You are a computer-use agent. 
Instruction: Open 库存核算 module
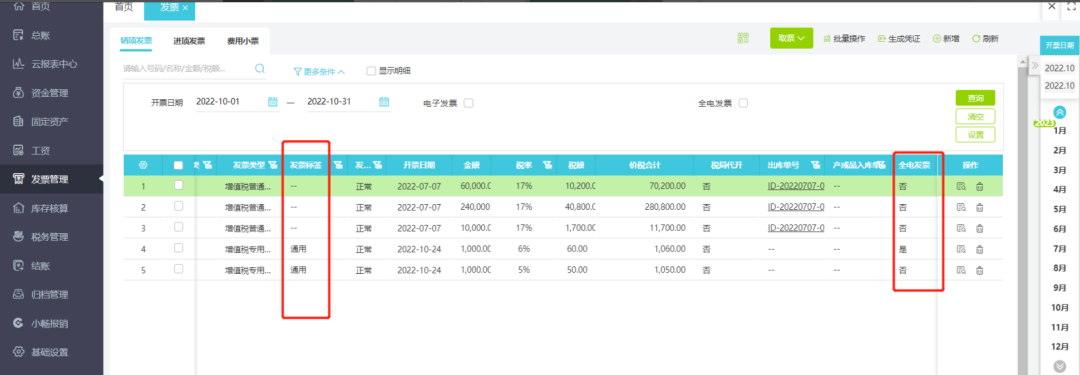(x=49, y=208)
